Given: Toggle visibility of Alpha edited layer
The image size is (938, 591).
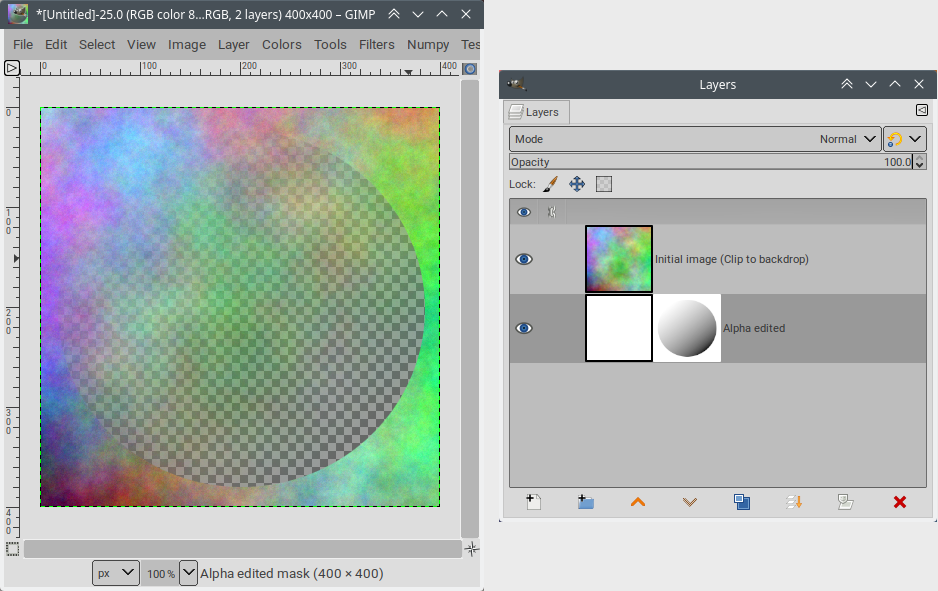Looking at the screenshot, I should pyautogui.click(x=524, y=328).
